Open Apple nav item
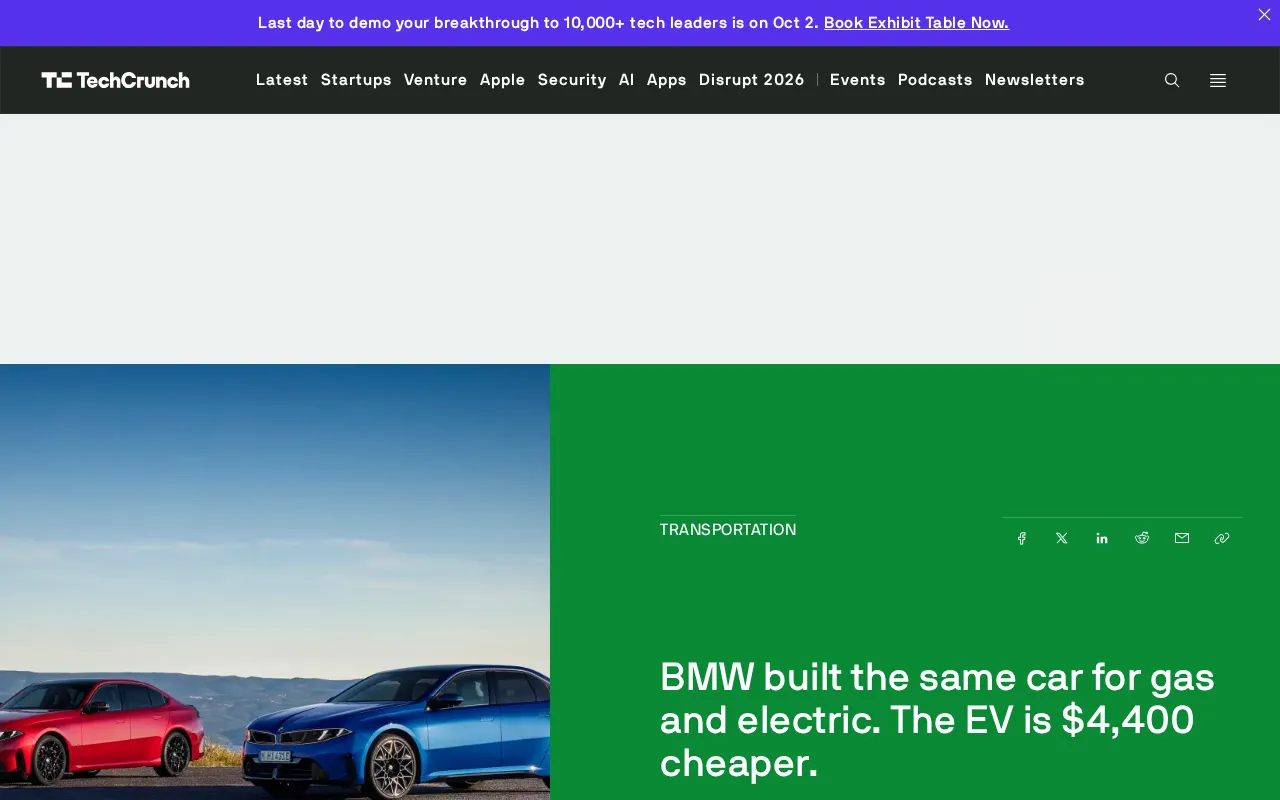Screen dimensions: 1280x800 (x=503, y=80)
